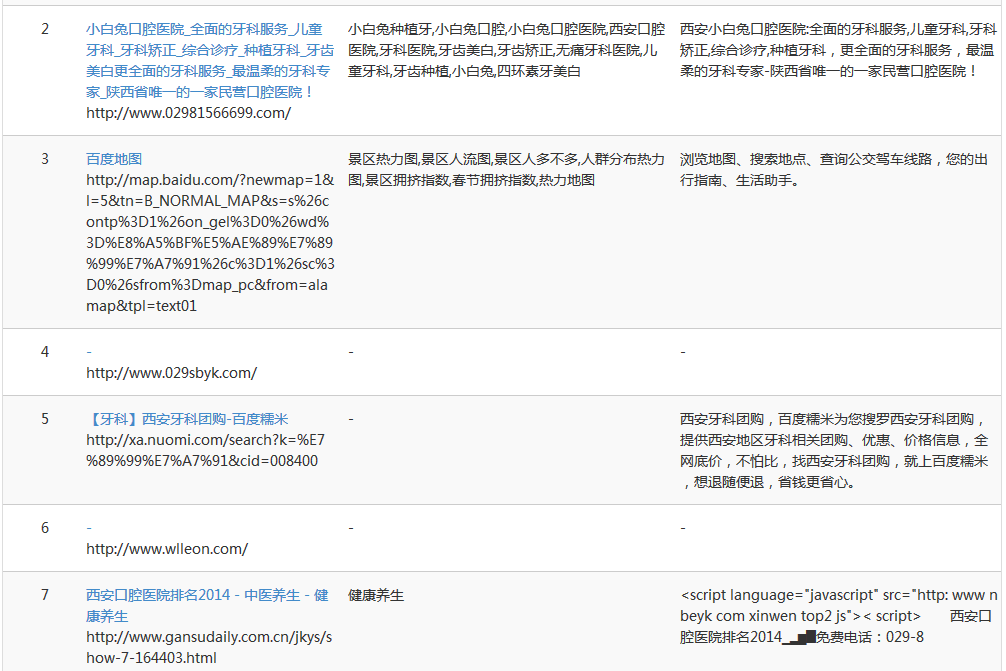1006x671 pixels.
Task: Click the 百度地图 title link
Action: point(114,159)
